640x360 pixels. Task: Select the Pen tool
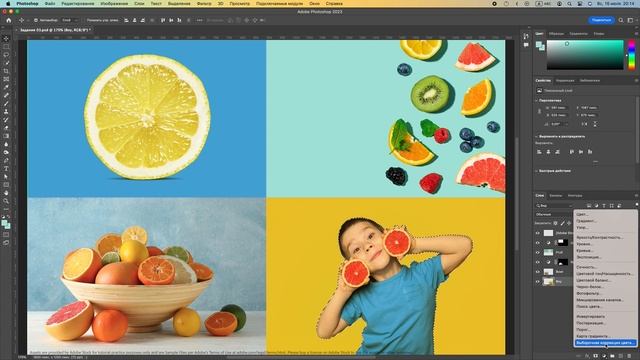[6, 160]
